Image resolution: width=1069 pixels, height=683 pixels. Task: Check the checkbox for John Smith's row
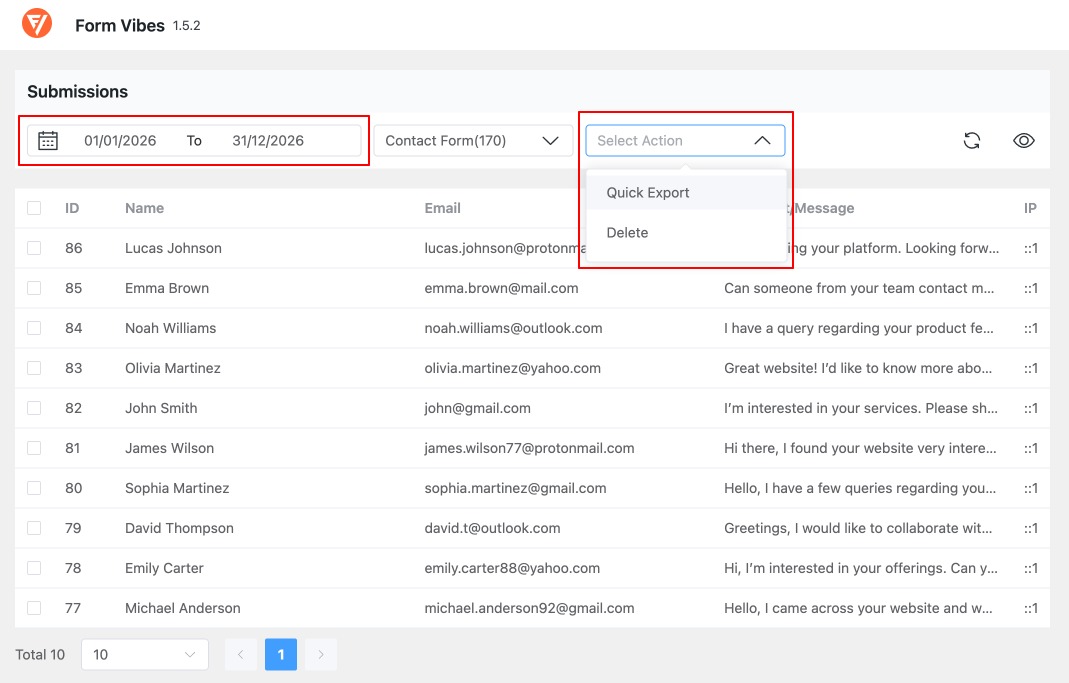coord(32,408)
